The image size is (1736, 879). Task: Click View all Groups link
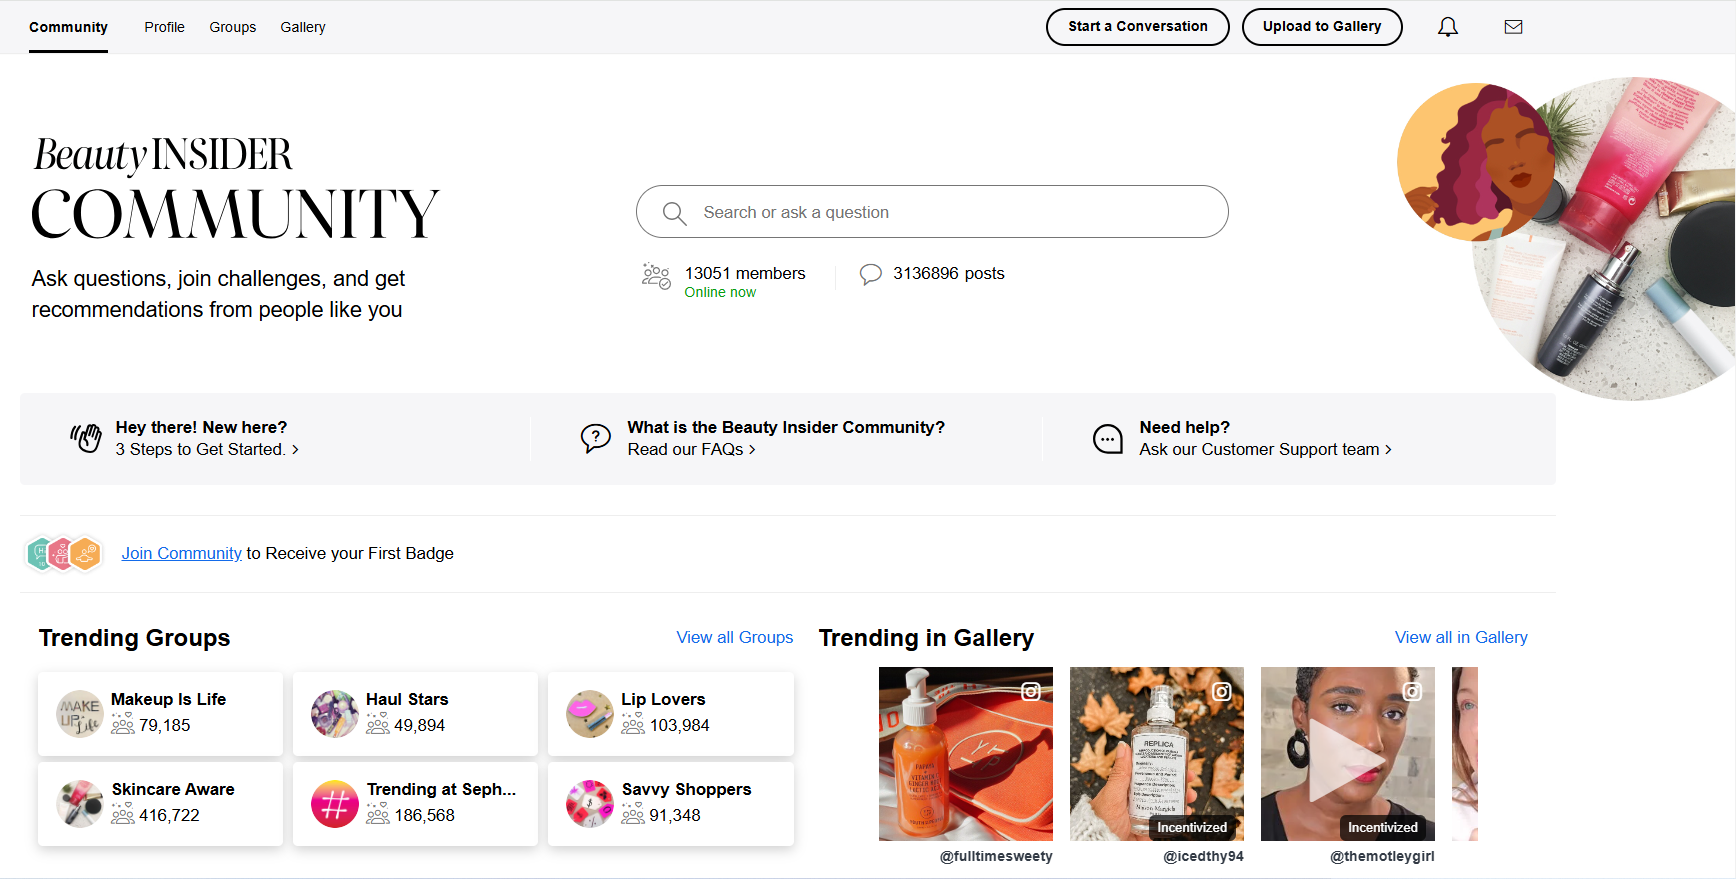point(735,637)
